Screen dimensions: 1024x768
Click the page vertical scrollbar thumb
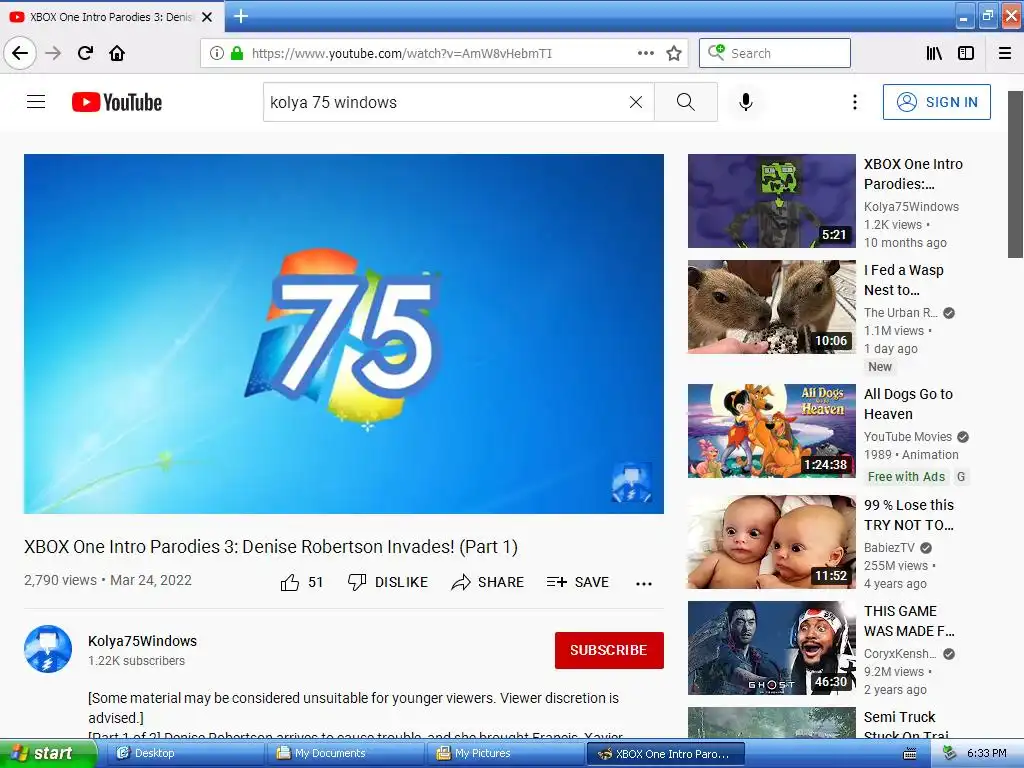tap(1015, 174)
